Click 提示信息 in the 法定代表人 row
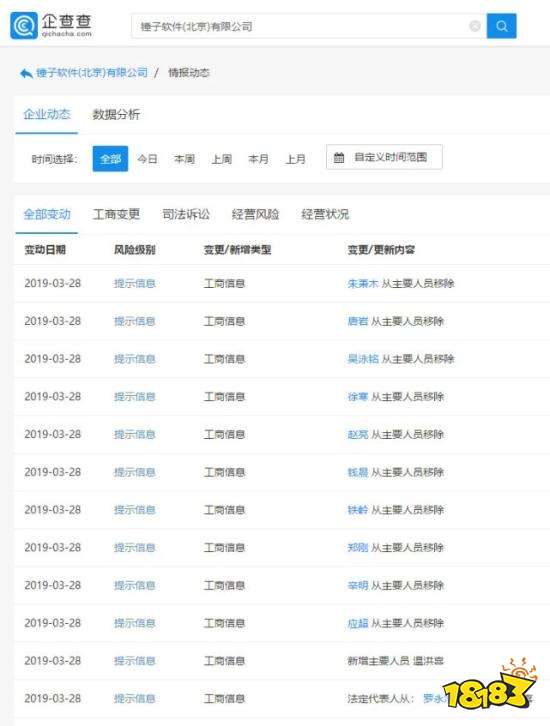 (135, 698)
